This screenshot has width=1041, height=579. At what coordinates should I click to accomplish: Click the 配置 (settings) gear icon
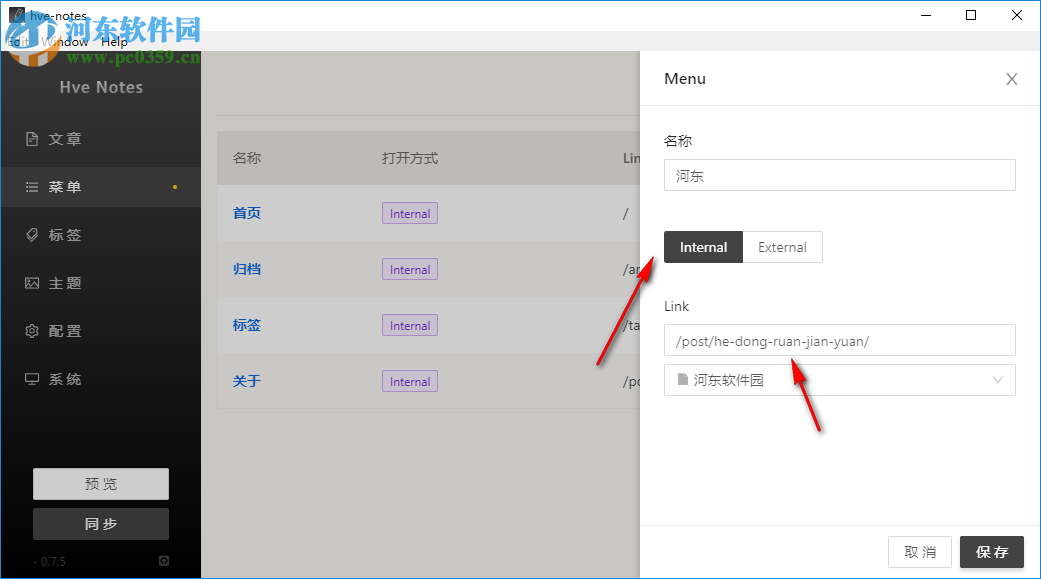point(32,331)
